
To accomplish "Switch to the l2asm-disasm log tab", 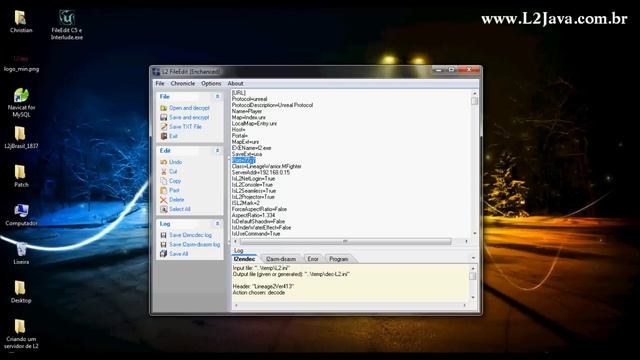I will point(281,259).
